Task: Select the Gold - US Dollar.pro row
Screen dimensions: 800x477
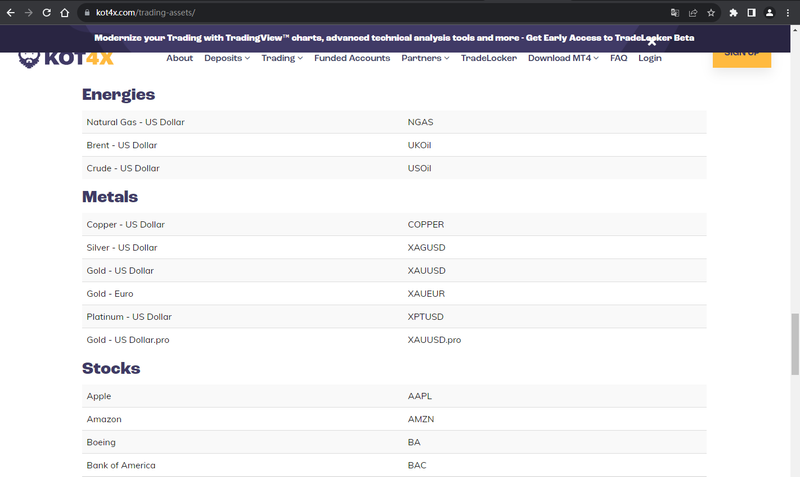Action: 394,339
